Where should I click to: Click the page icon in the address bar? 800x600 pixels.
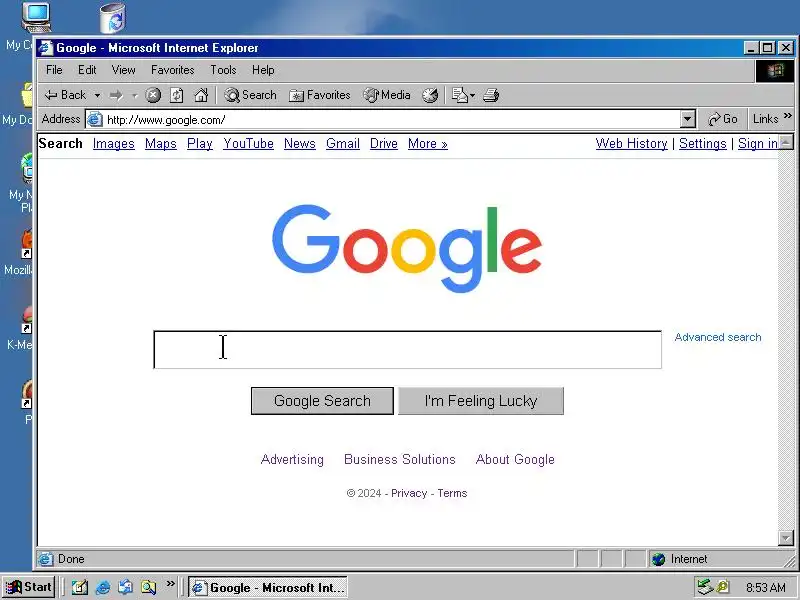point(95,119)
